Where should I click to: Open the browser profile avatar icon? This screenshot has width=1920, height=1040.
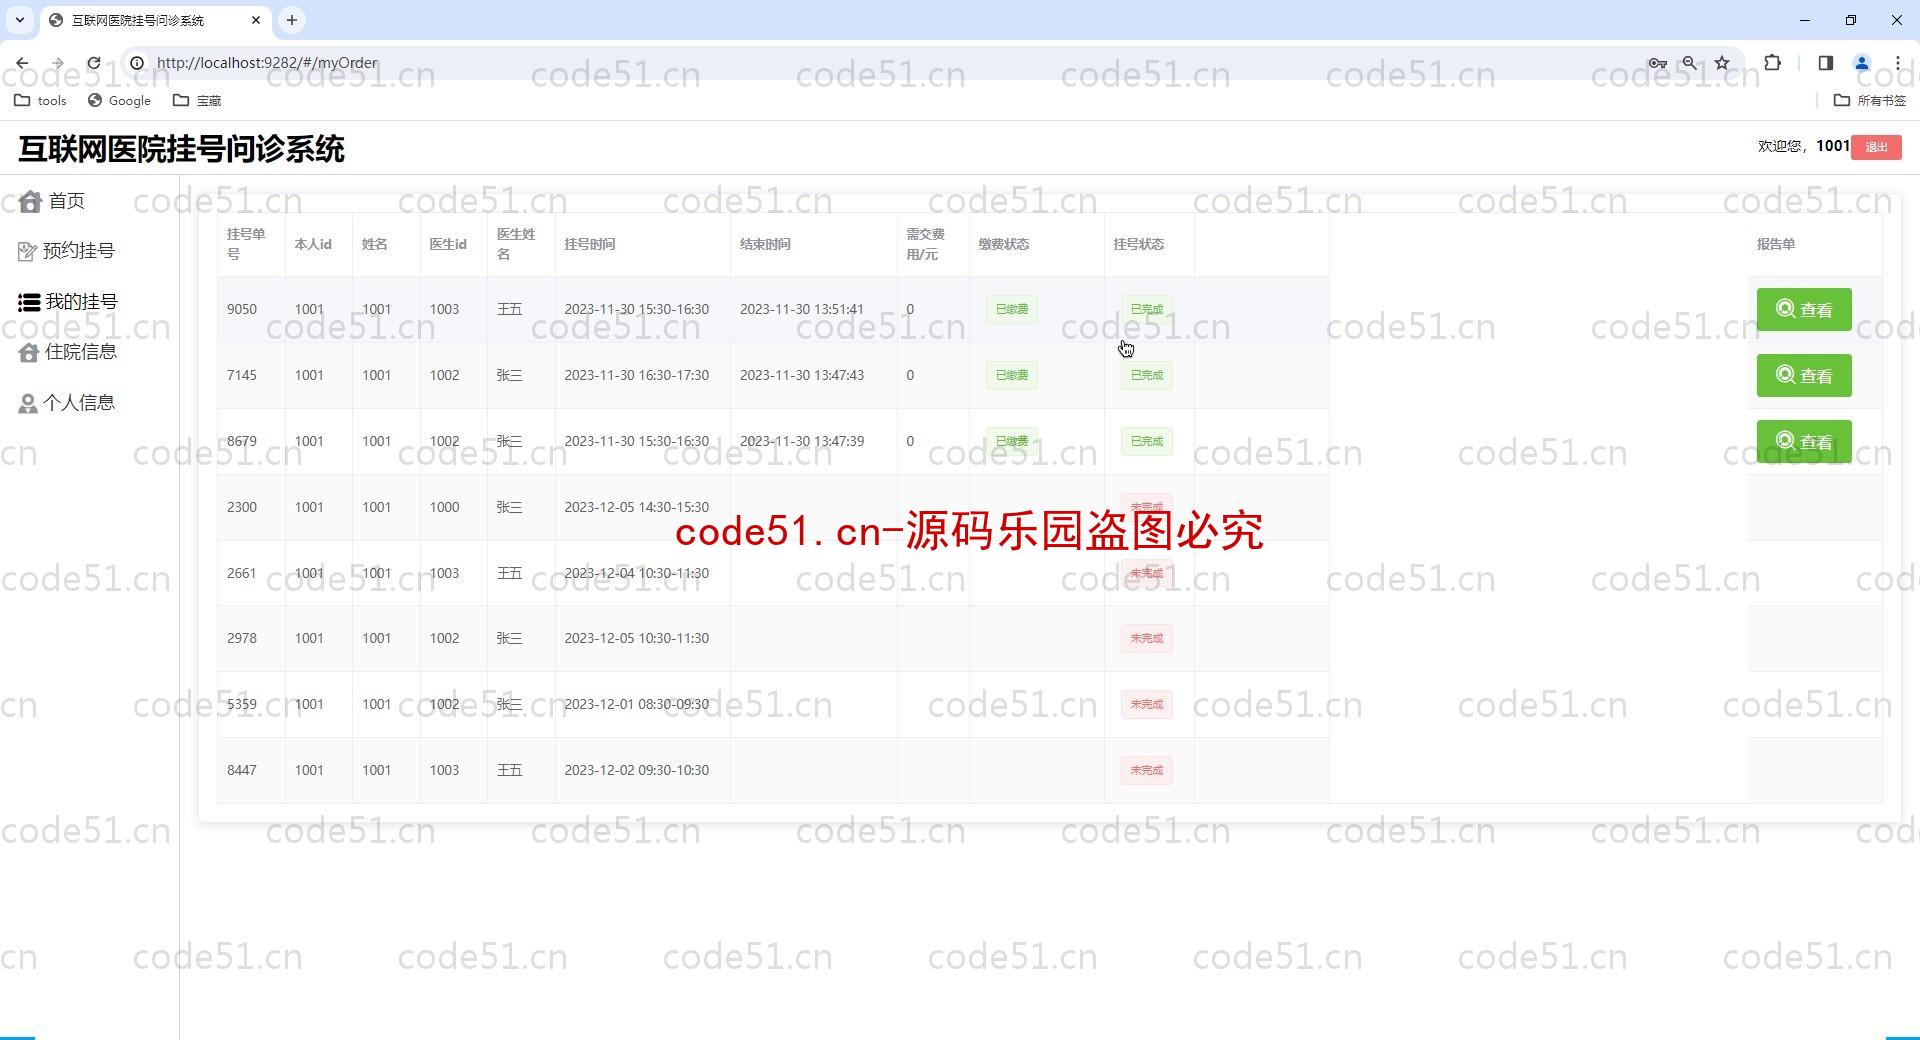point(1862,63)
